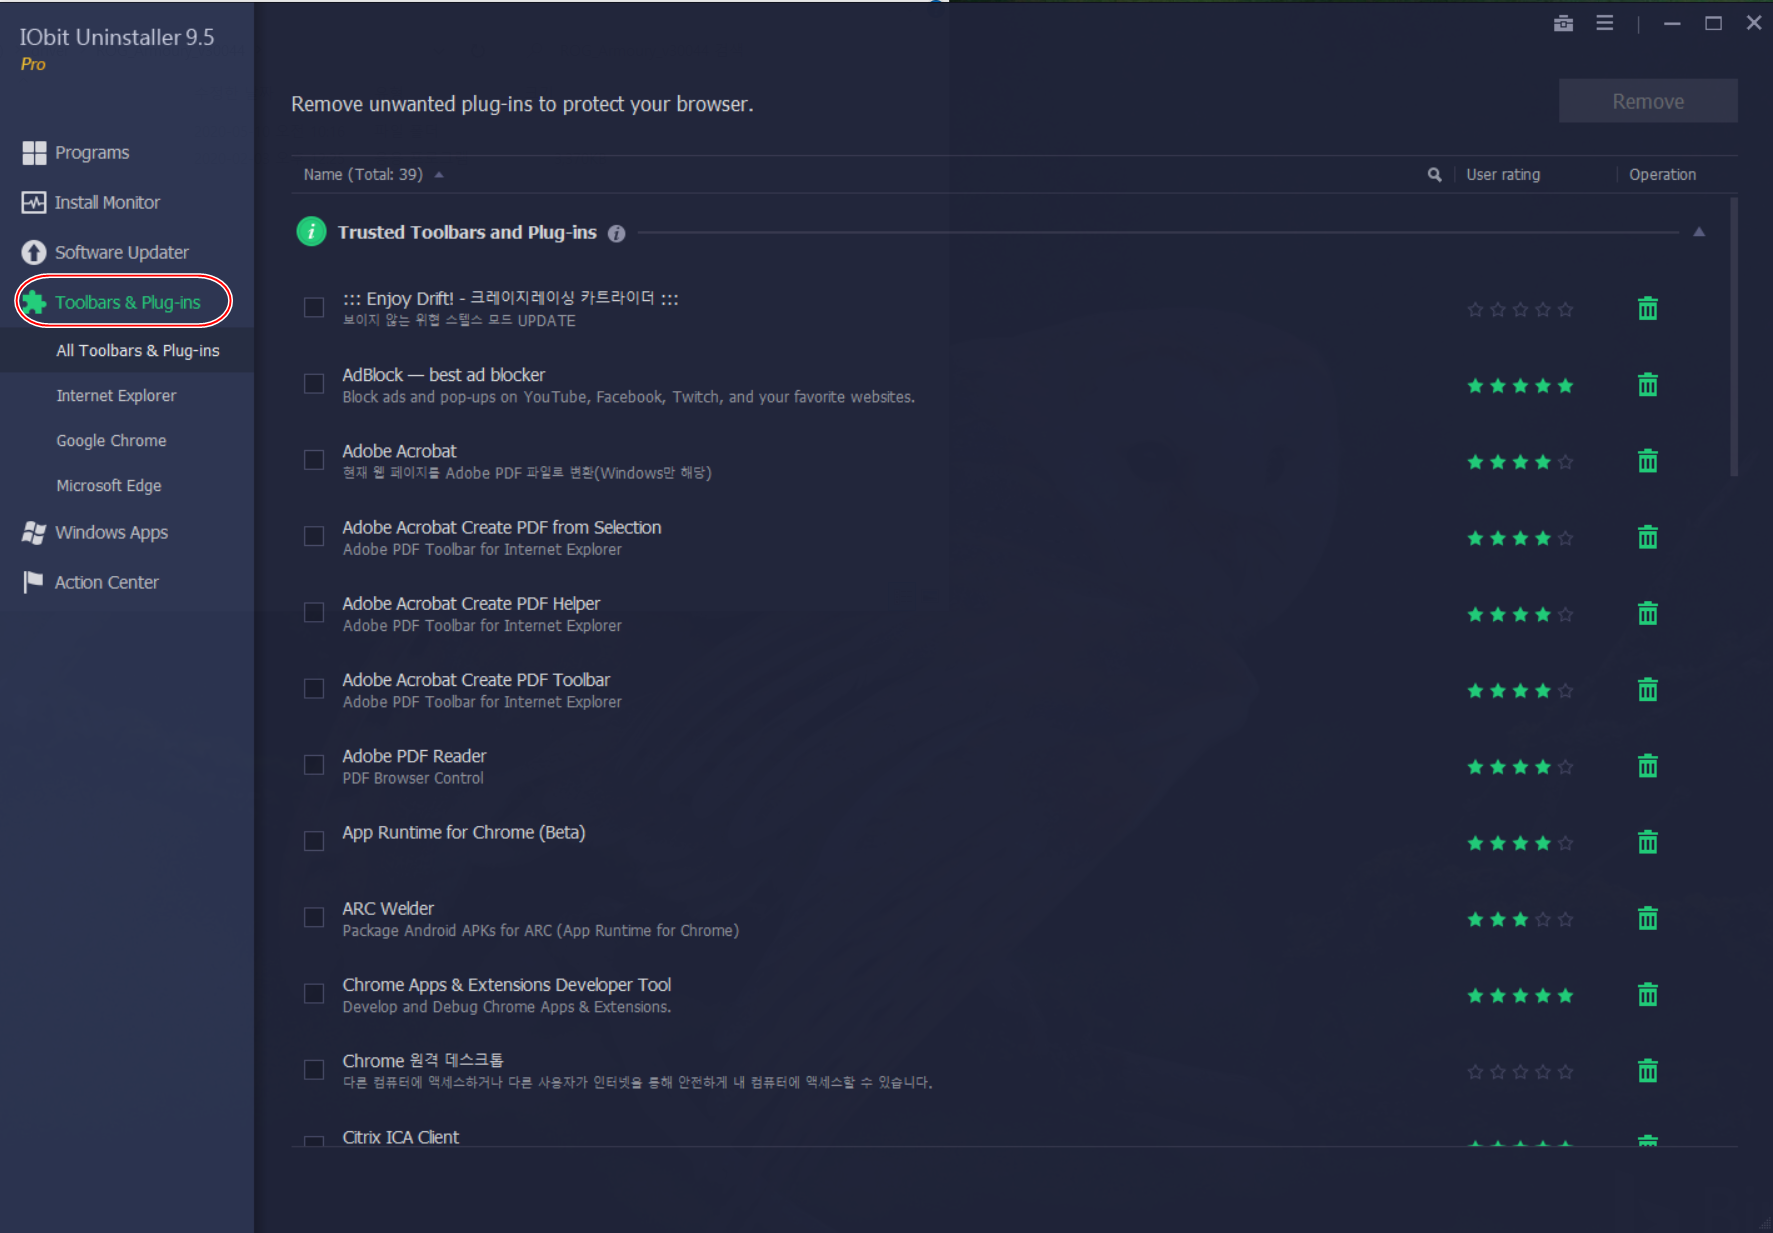Image resolution: width=1773 pixels, height=1233 pixels.
Task: Remove Adobe PDF Reader using trash icon
Action: point(1648,766)
